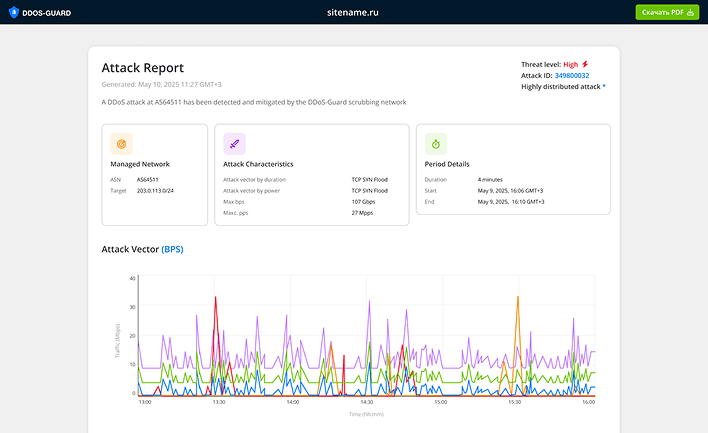Click the 107 Gbps Max bps value
708x433 pixels.
pyautogui.click(x=363, y=201)
